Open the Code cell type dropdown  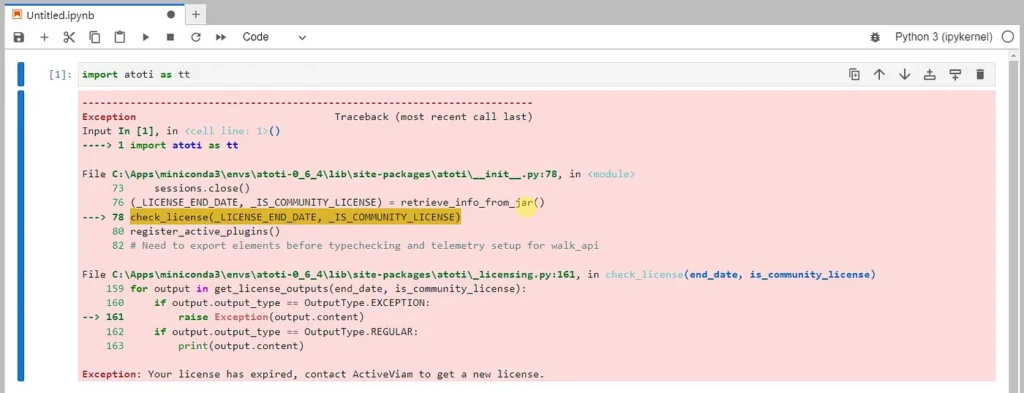pos(274,37)
